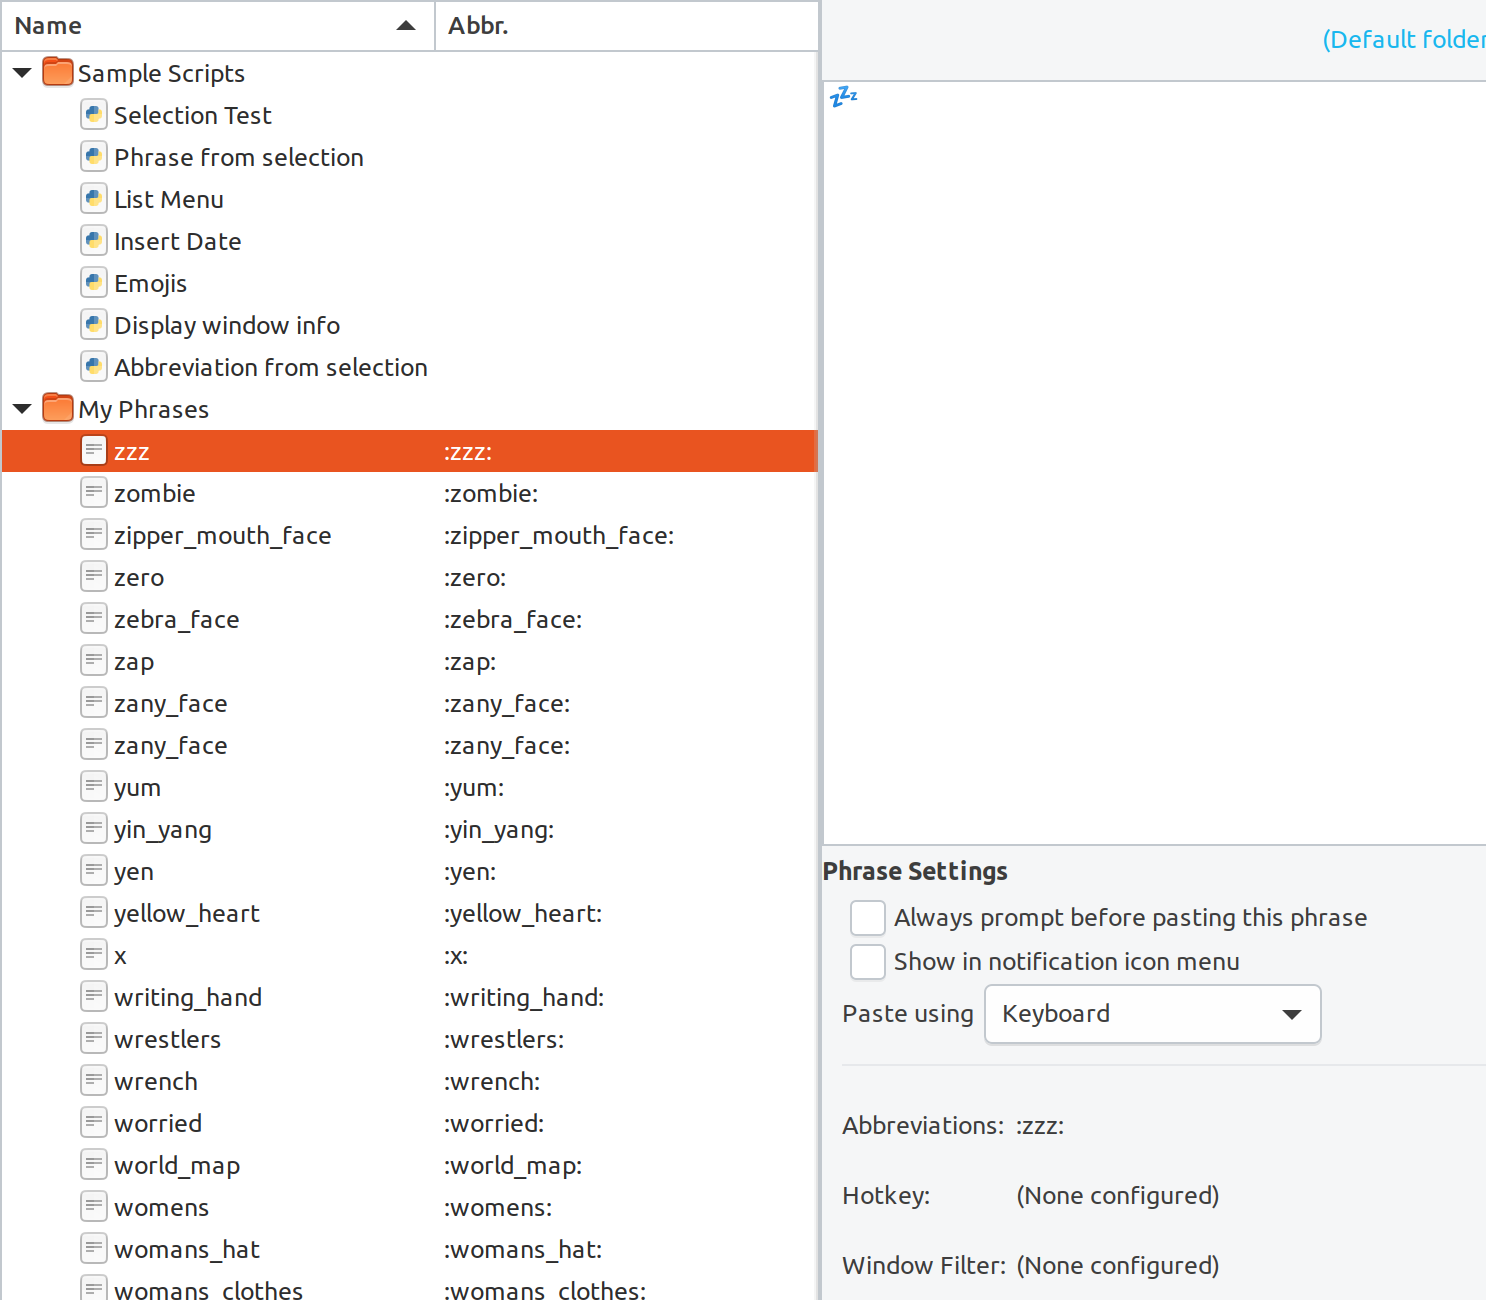Click the My Phrases folder icon
This screenshot has height=1300, width=1486.
point(58,407)
